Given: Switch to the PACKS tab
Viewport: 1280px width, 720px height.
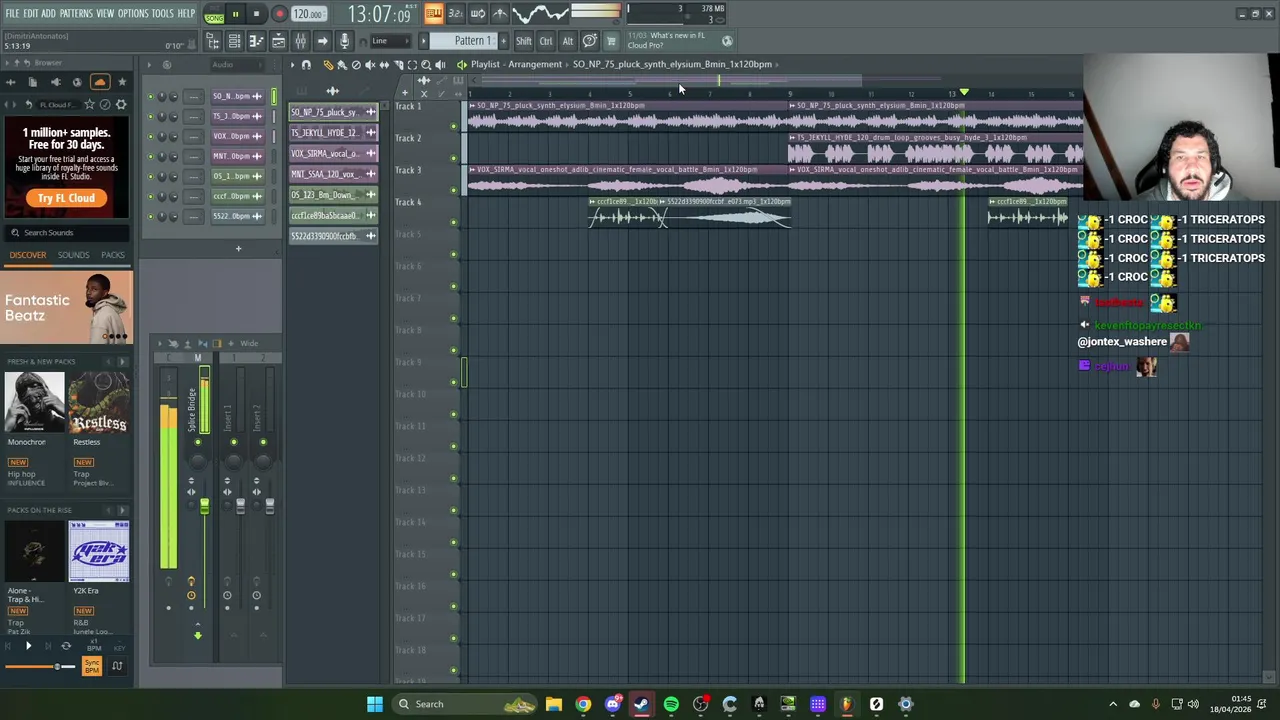Looking at the screenshot, I should pos(113,255).
